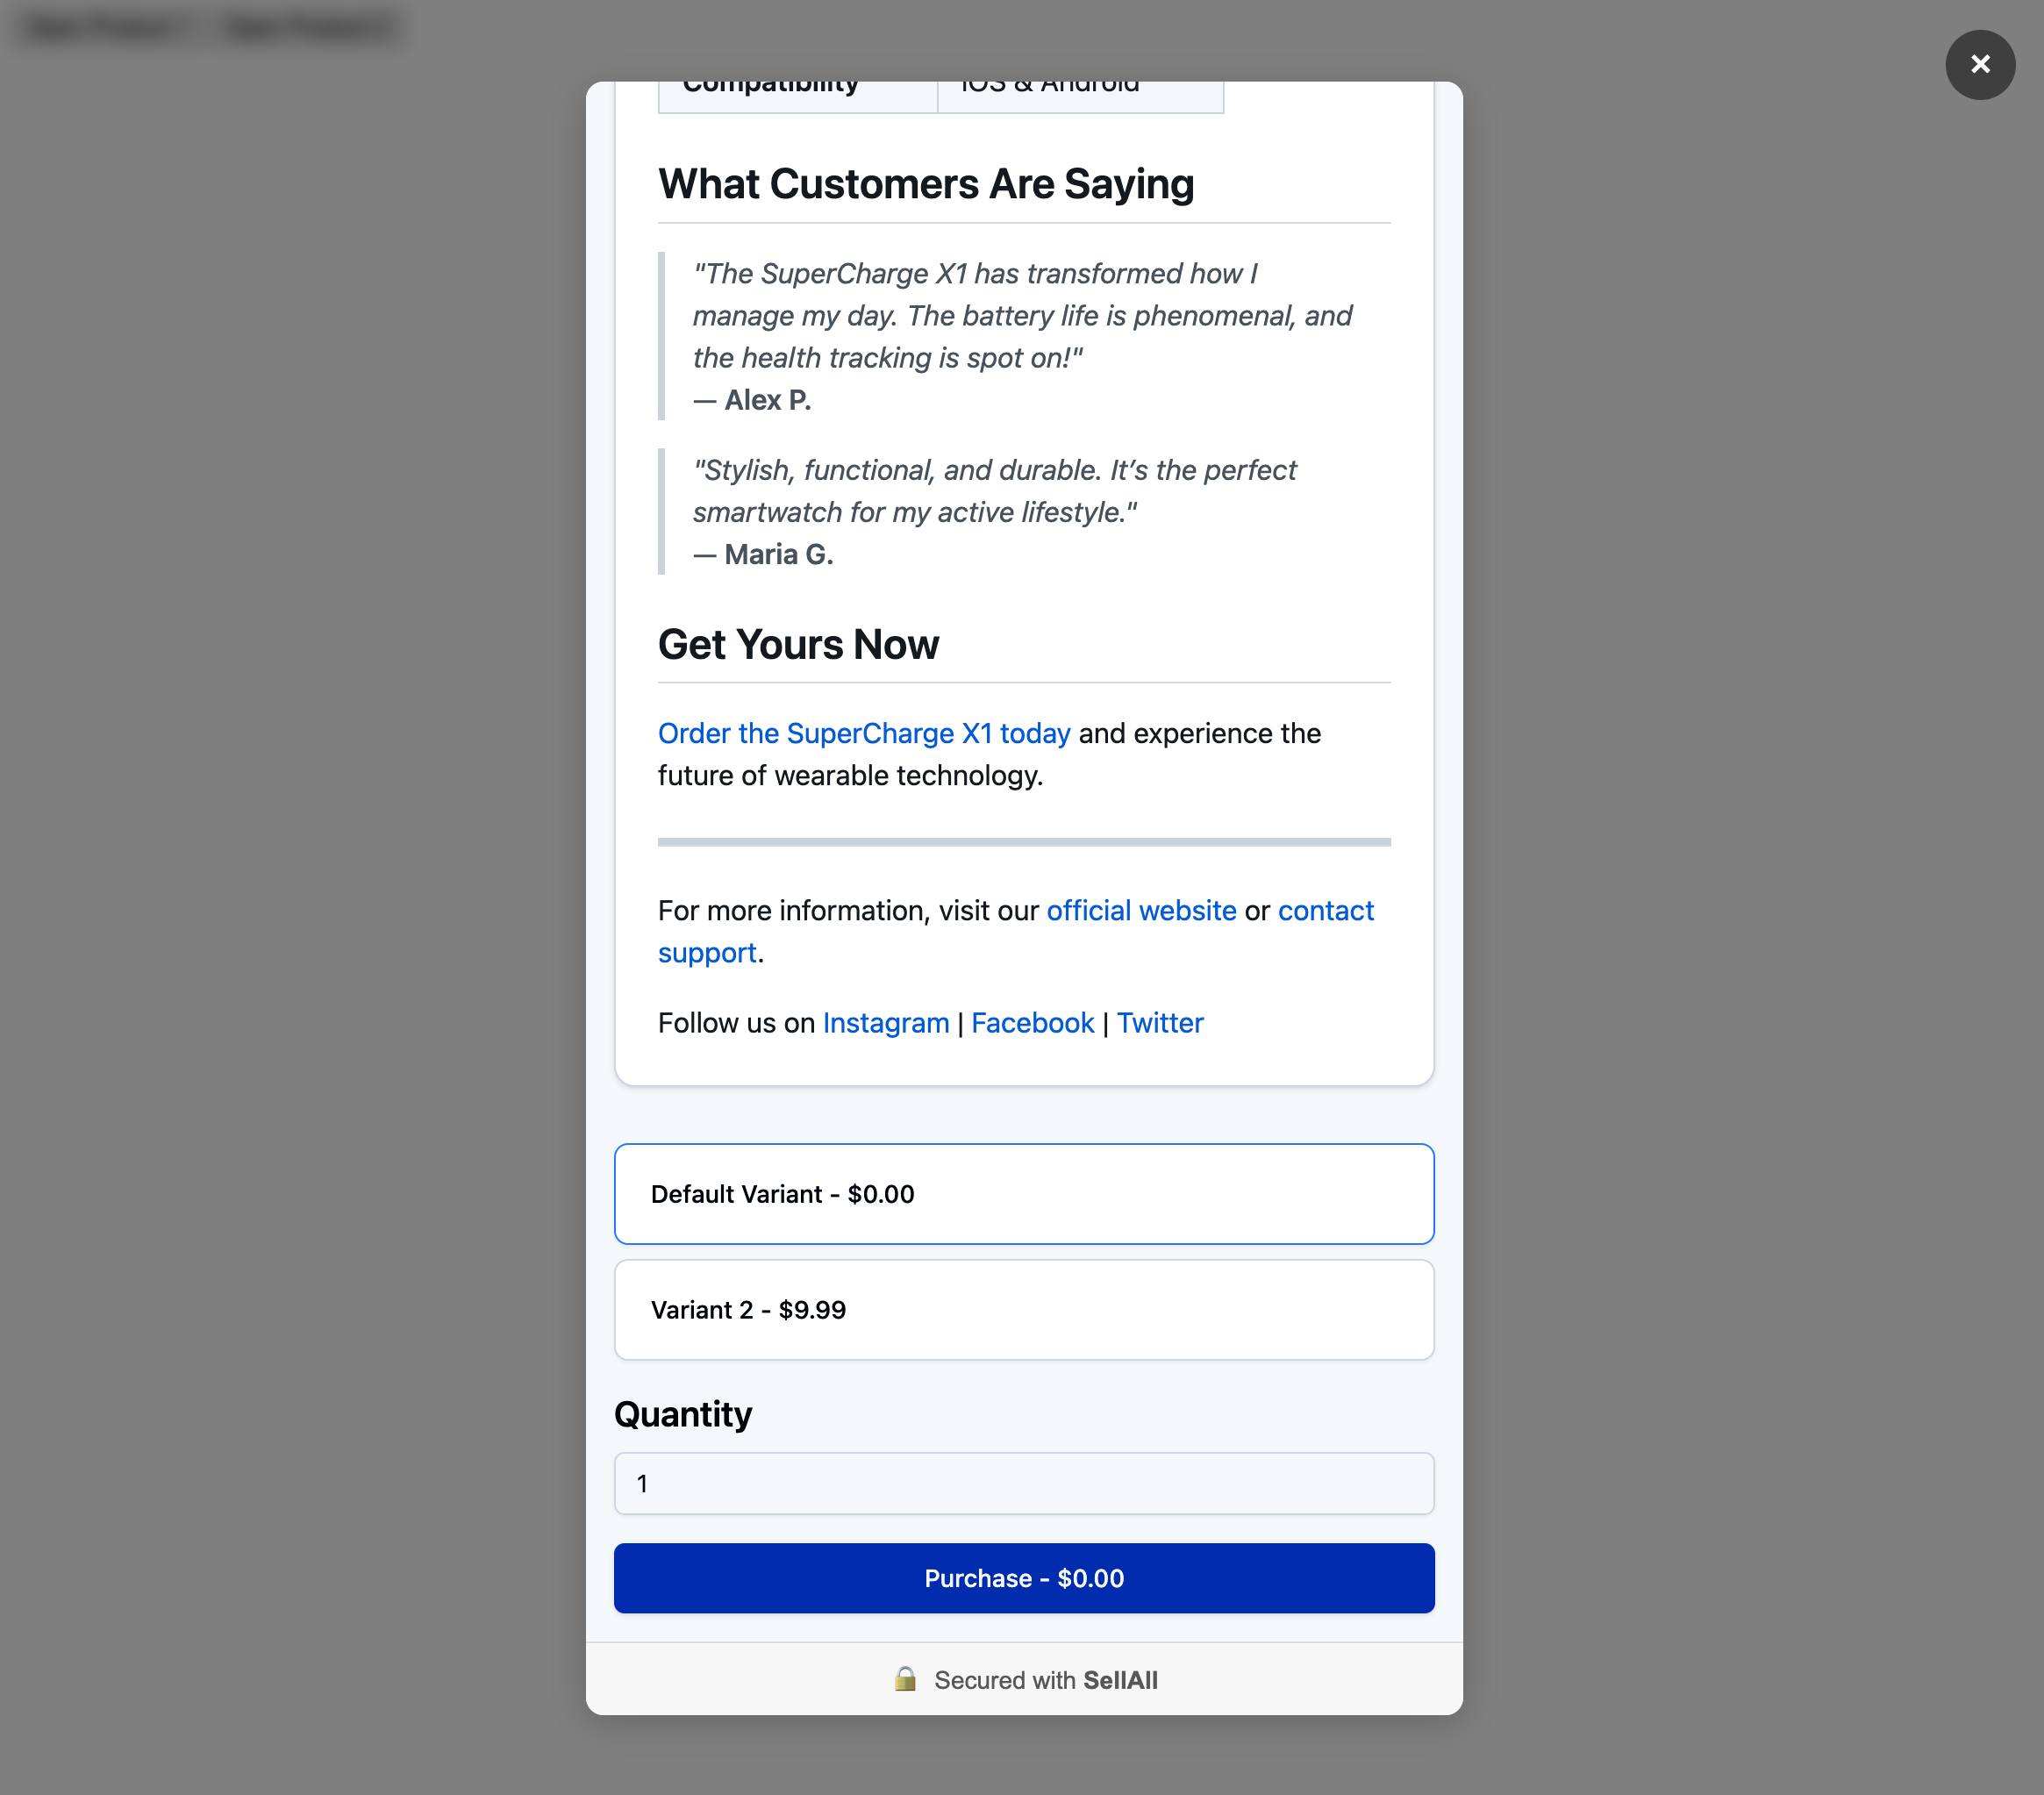Close the product modal with the X button
Viewport: 2044px width, 1795px height.
coord(1979,65)
